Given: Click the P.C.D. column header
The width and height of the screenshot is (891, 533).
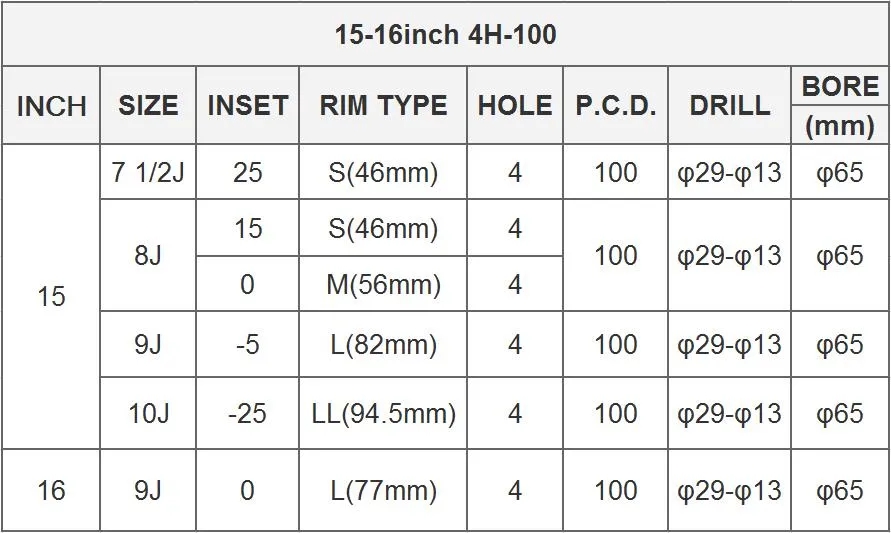Looking at the screenshot, I should tap(615, 106).
